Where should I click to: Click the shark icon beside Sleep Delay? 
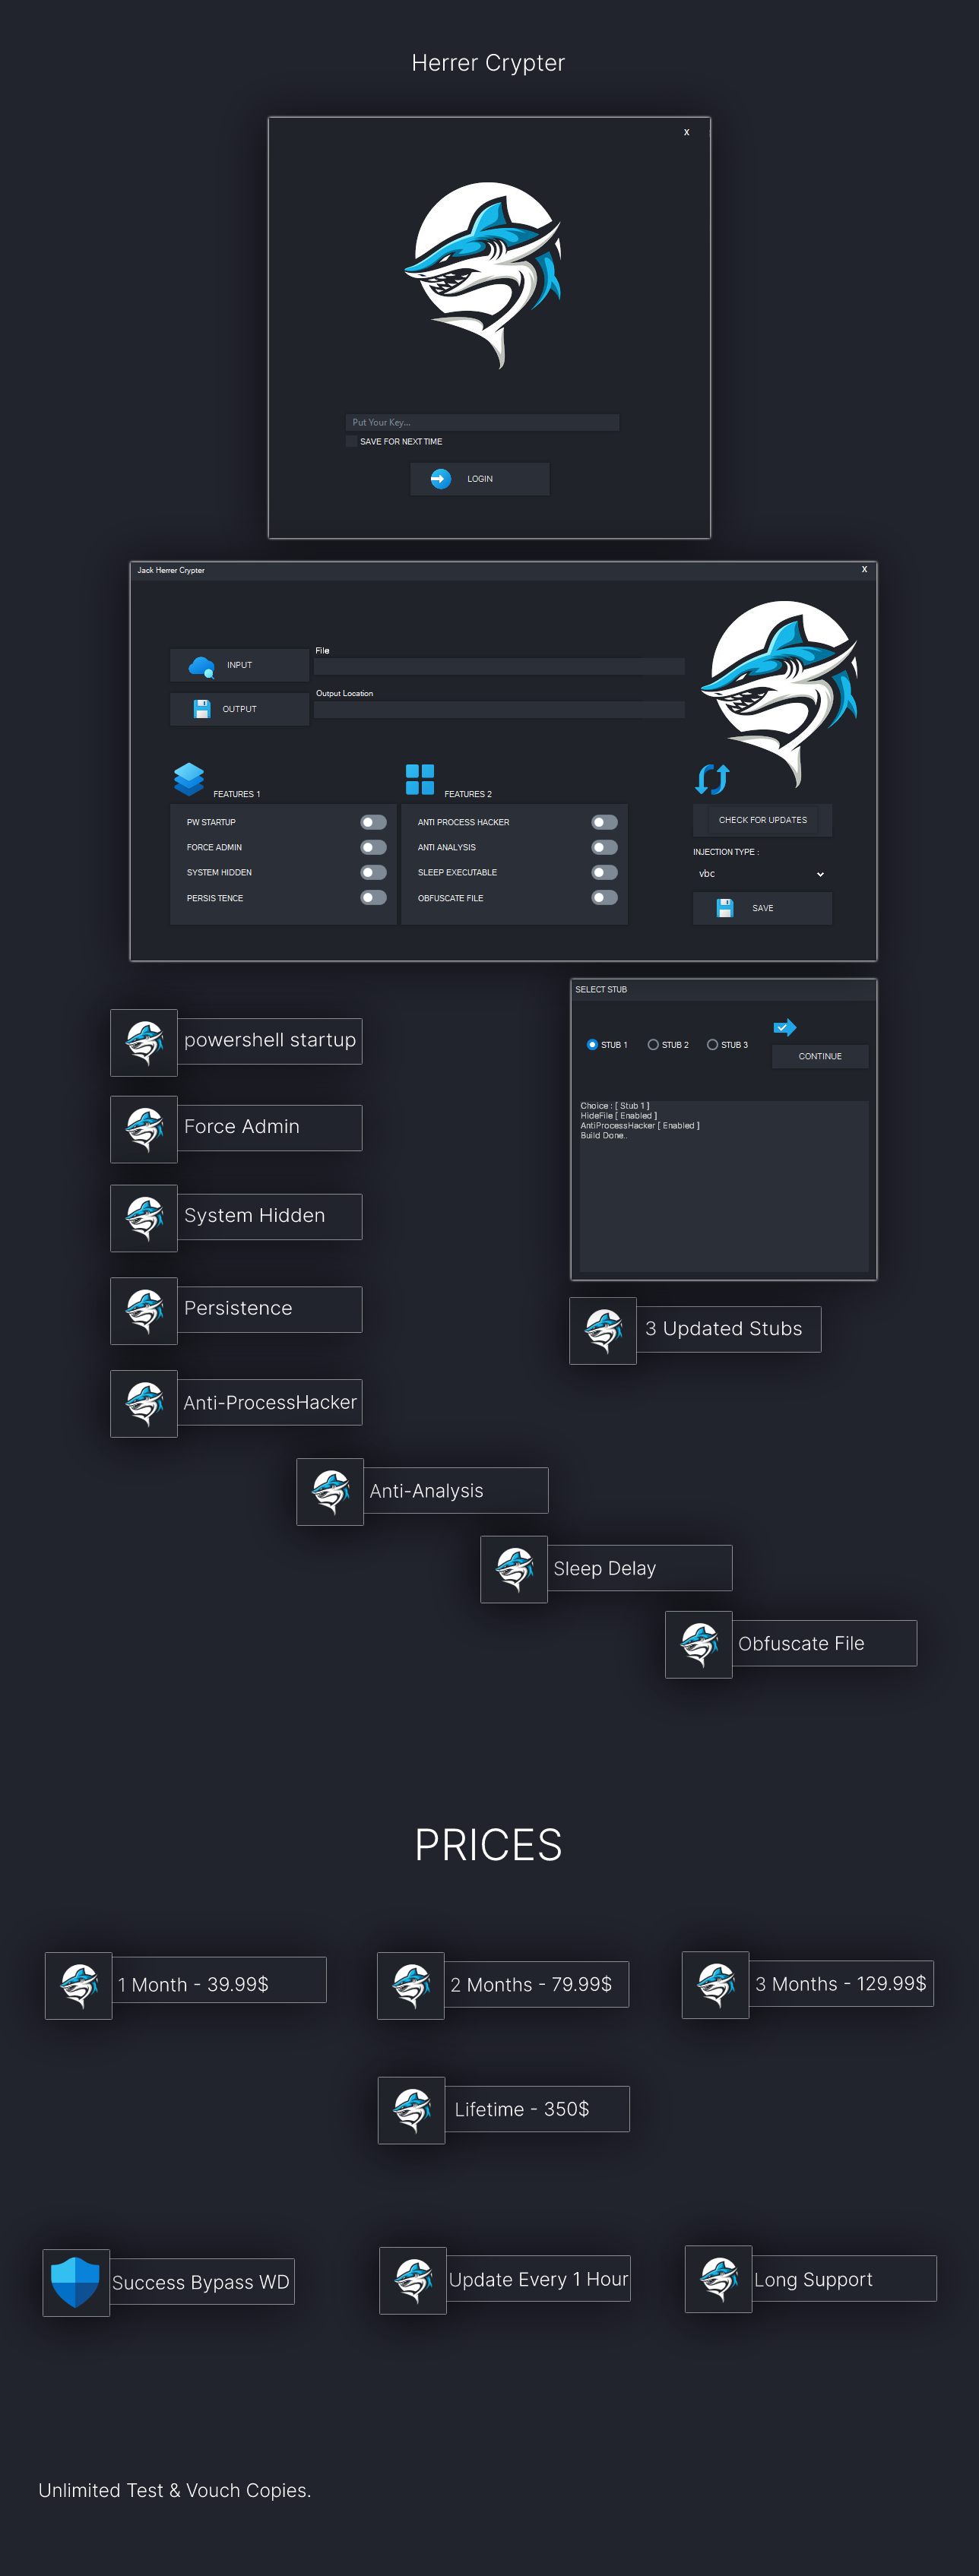pos(514,1569)
